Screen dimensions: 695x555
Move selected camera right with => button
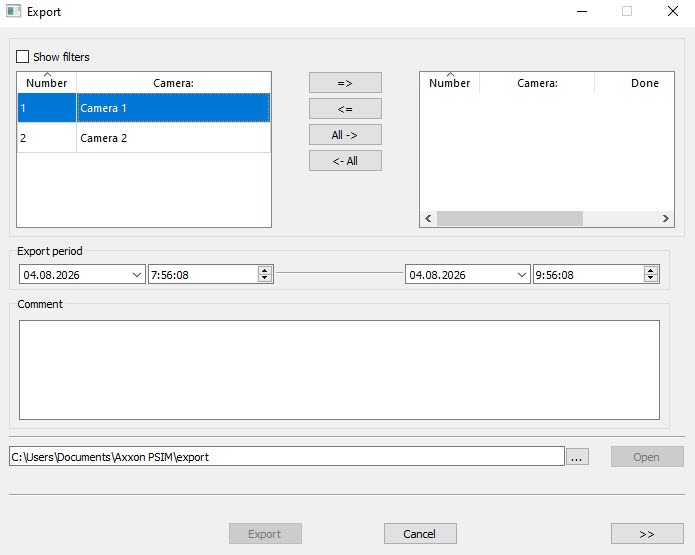click(x=345, y=83)
